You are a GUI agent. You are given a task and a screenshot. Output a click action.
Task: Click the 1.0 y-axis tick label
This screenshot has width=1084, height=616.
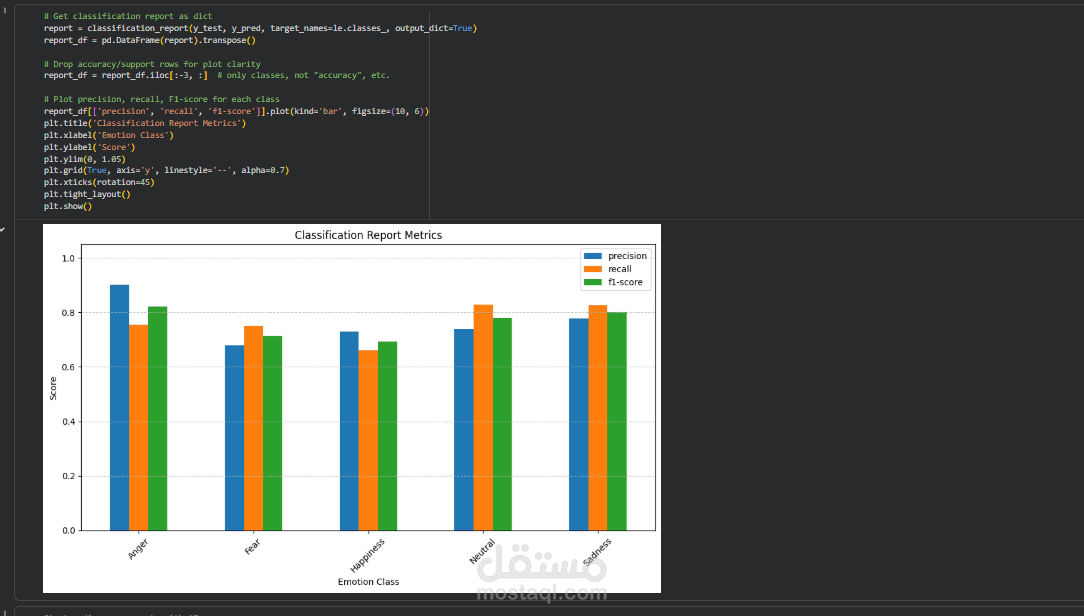[x=68, y=259]
